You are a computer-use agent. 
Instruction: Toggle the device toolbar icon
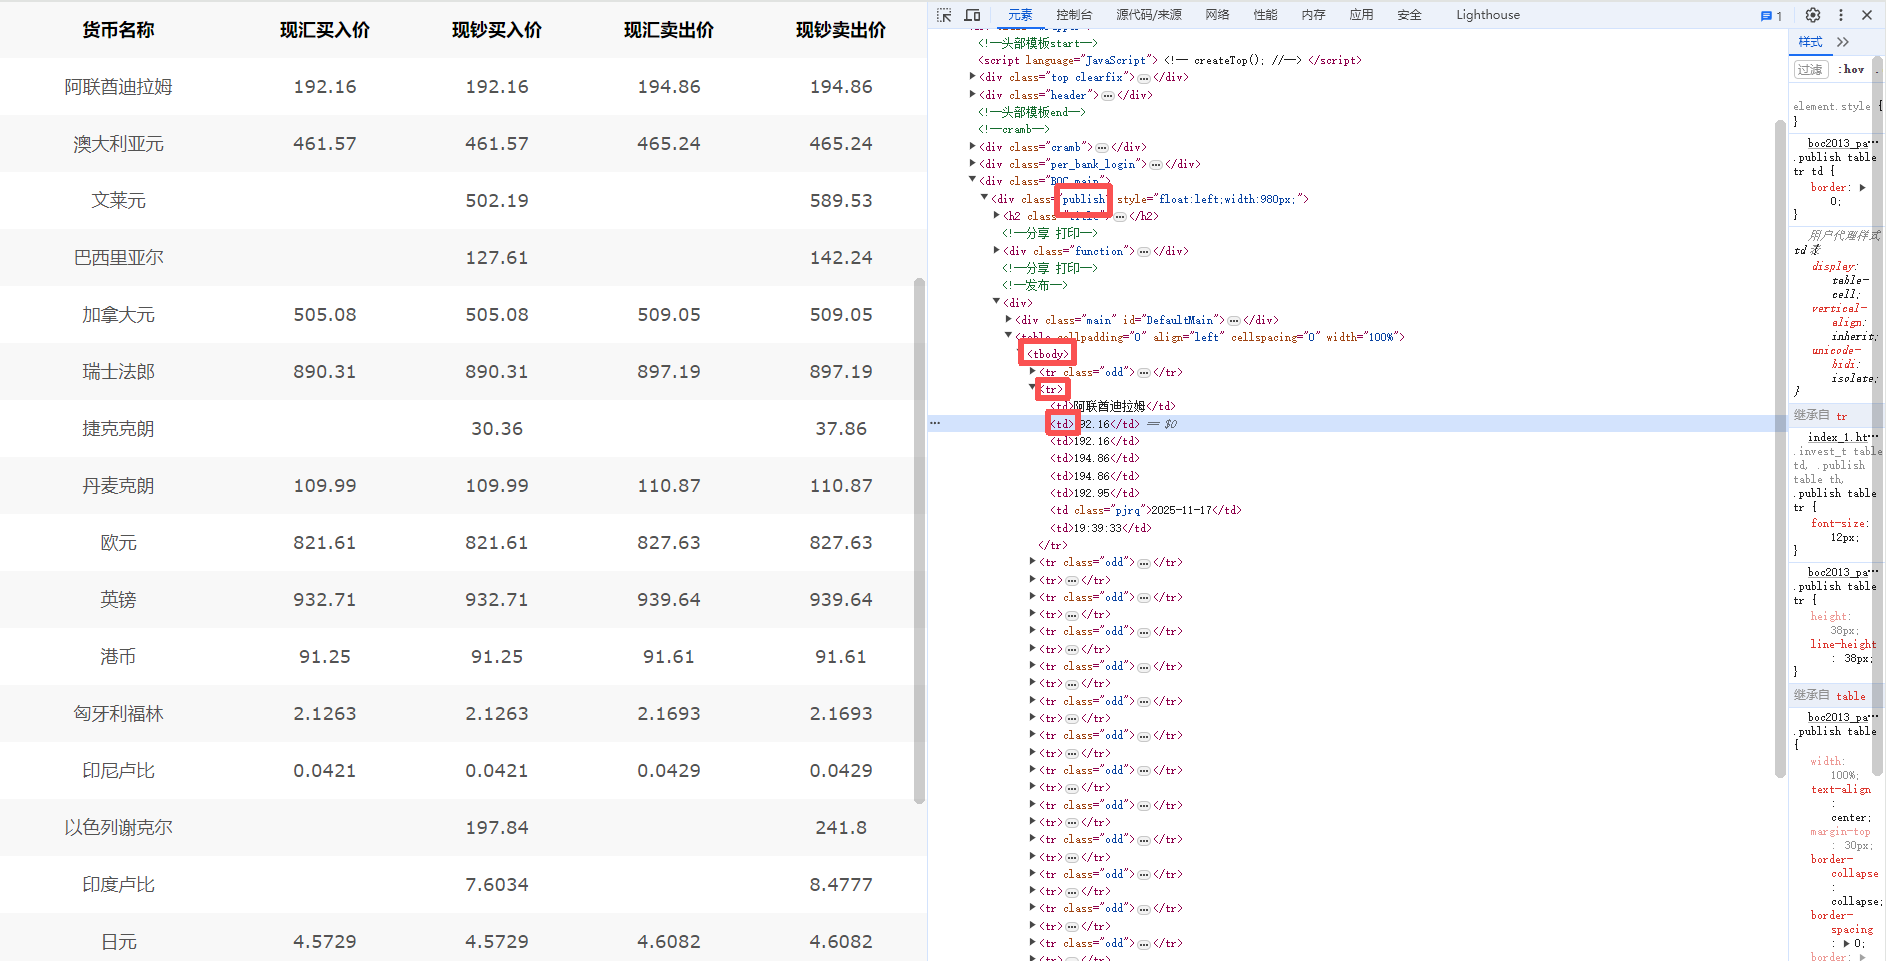tap(972, 15)
